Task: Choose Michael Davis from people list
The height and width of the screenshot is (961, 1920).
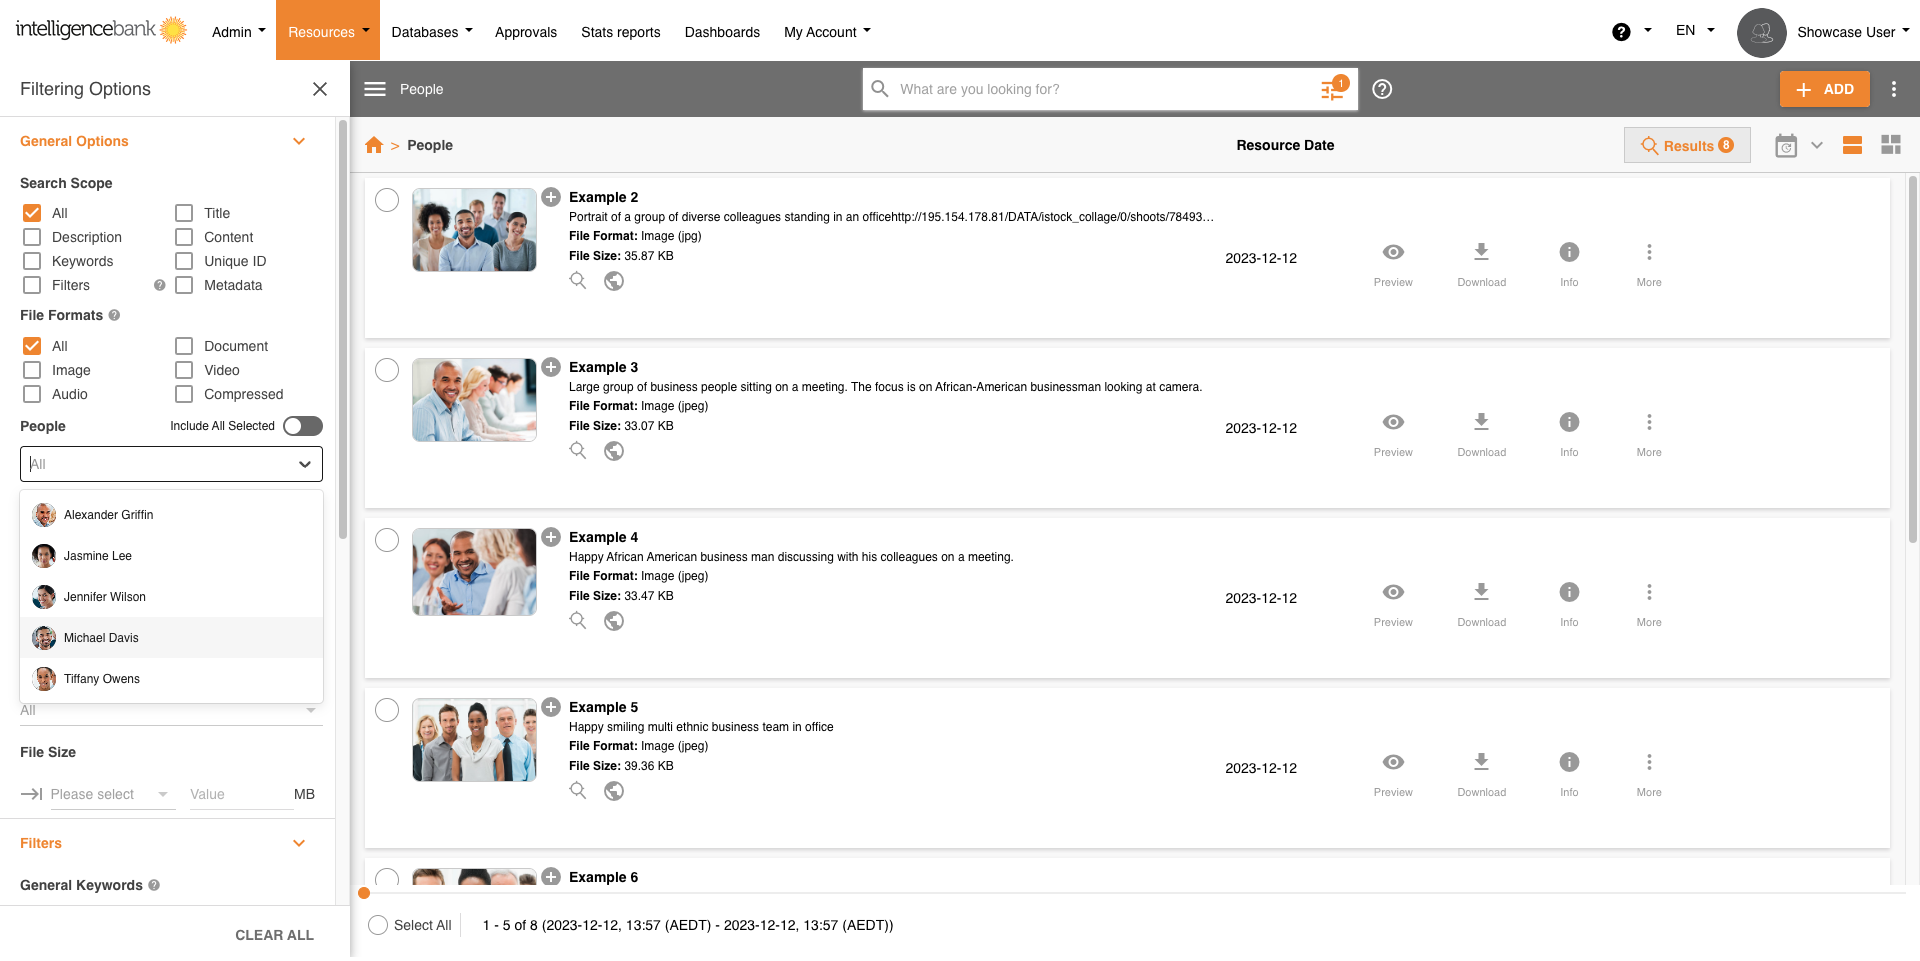Action: (x=171, y=638)
